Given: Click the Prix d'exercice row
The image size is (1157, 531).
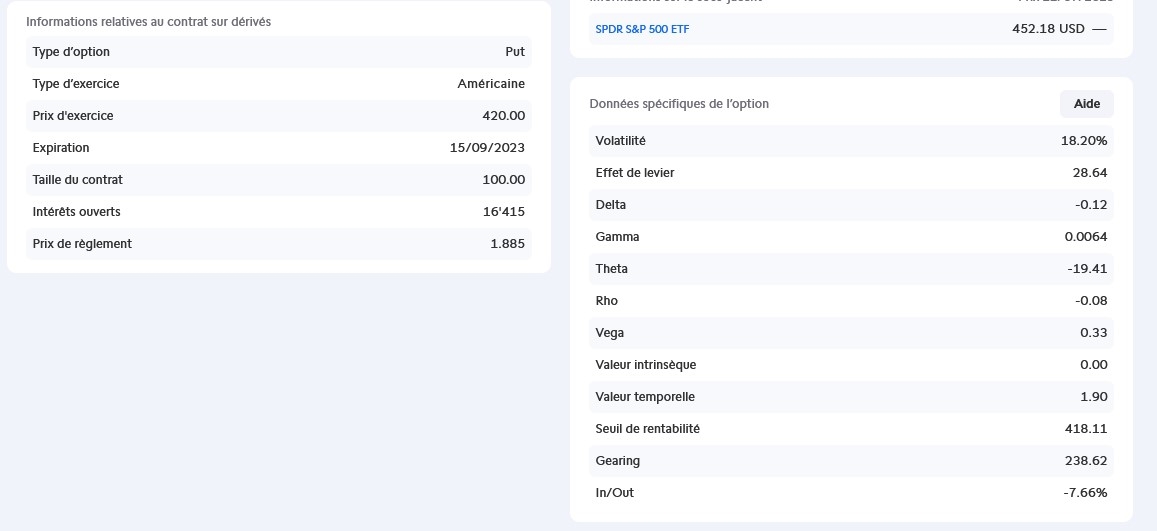Looking at the screenshot, I should (x=278, y=116).
